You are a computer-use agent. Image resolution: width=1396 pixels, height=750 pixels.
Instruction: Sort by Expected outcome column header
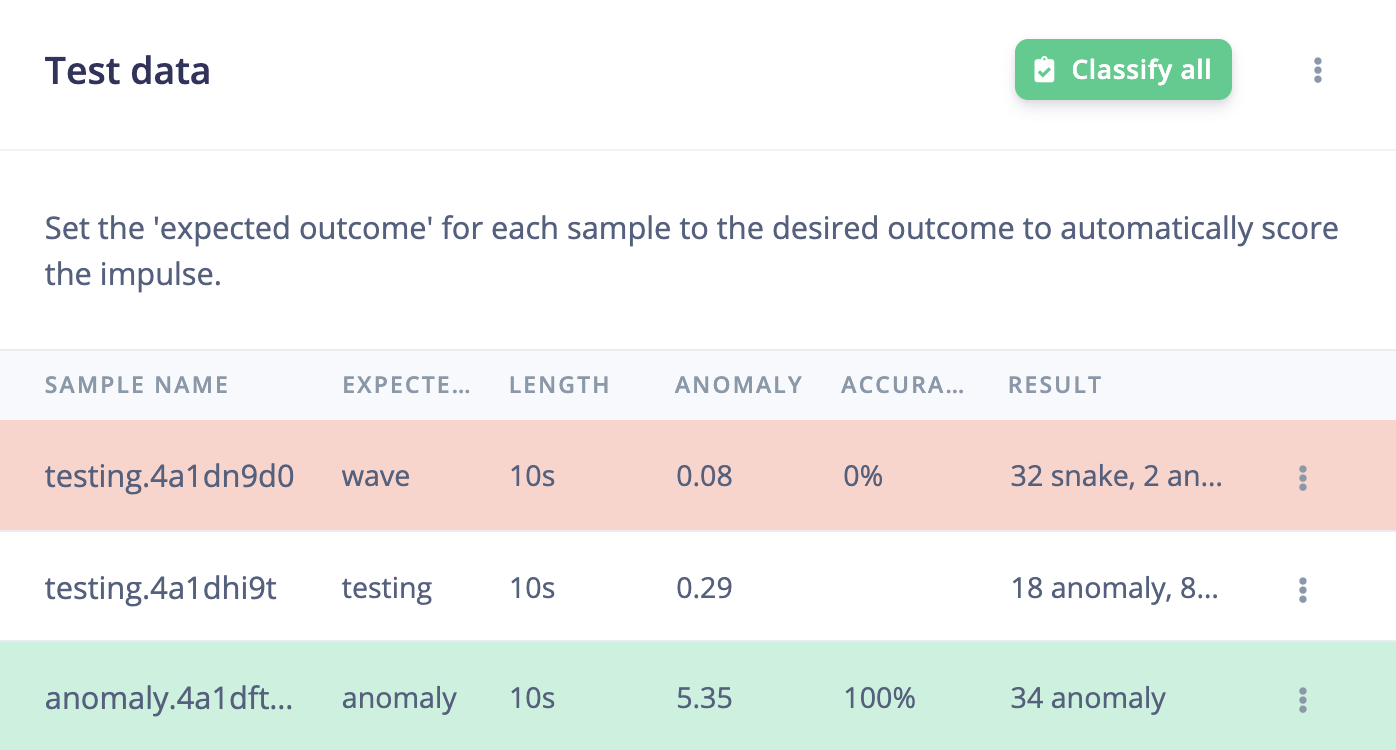[406, 385]
